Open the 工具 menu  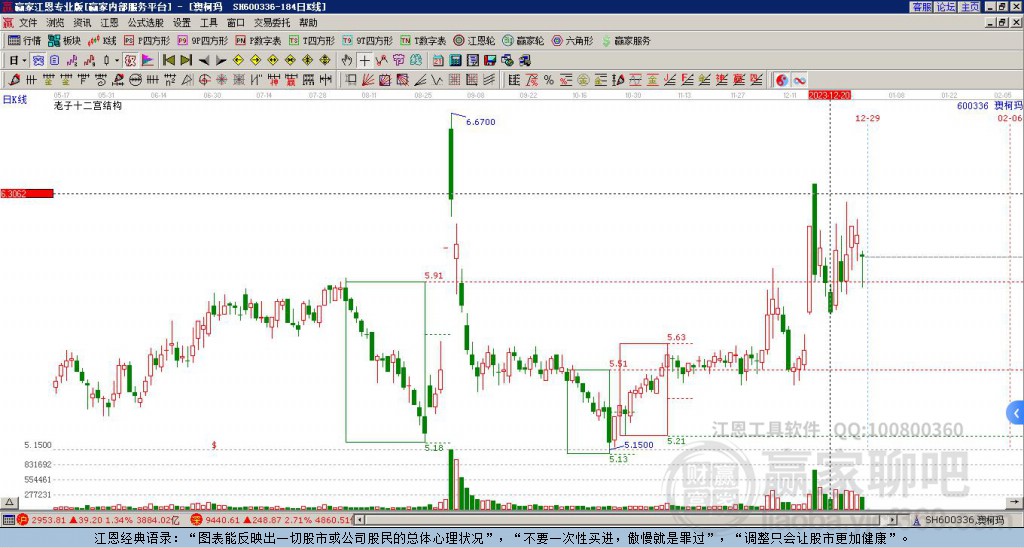(x=208, y=23)
